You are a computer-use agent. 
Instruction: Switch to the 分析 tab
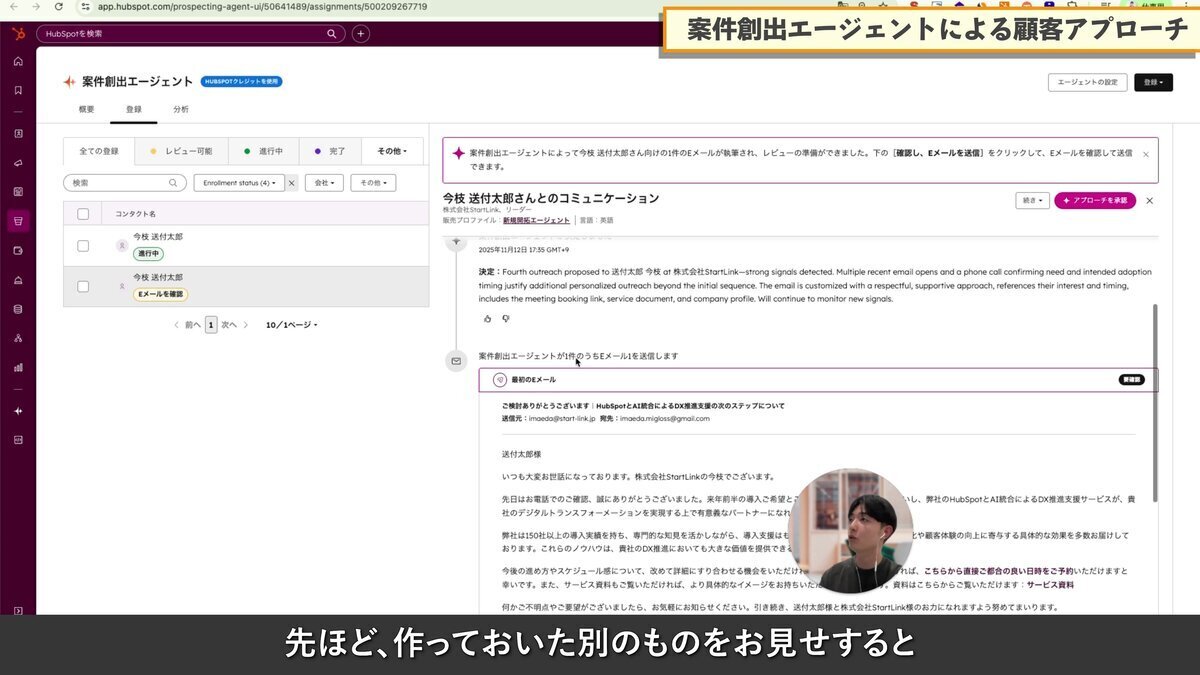click(180, 109)
